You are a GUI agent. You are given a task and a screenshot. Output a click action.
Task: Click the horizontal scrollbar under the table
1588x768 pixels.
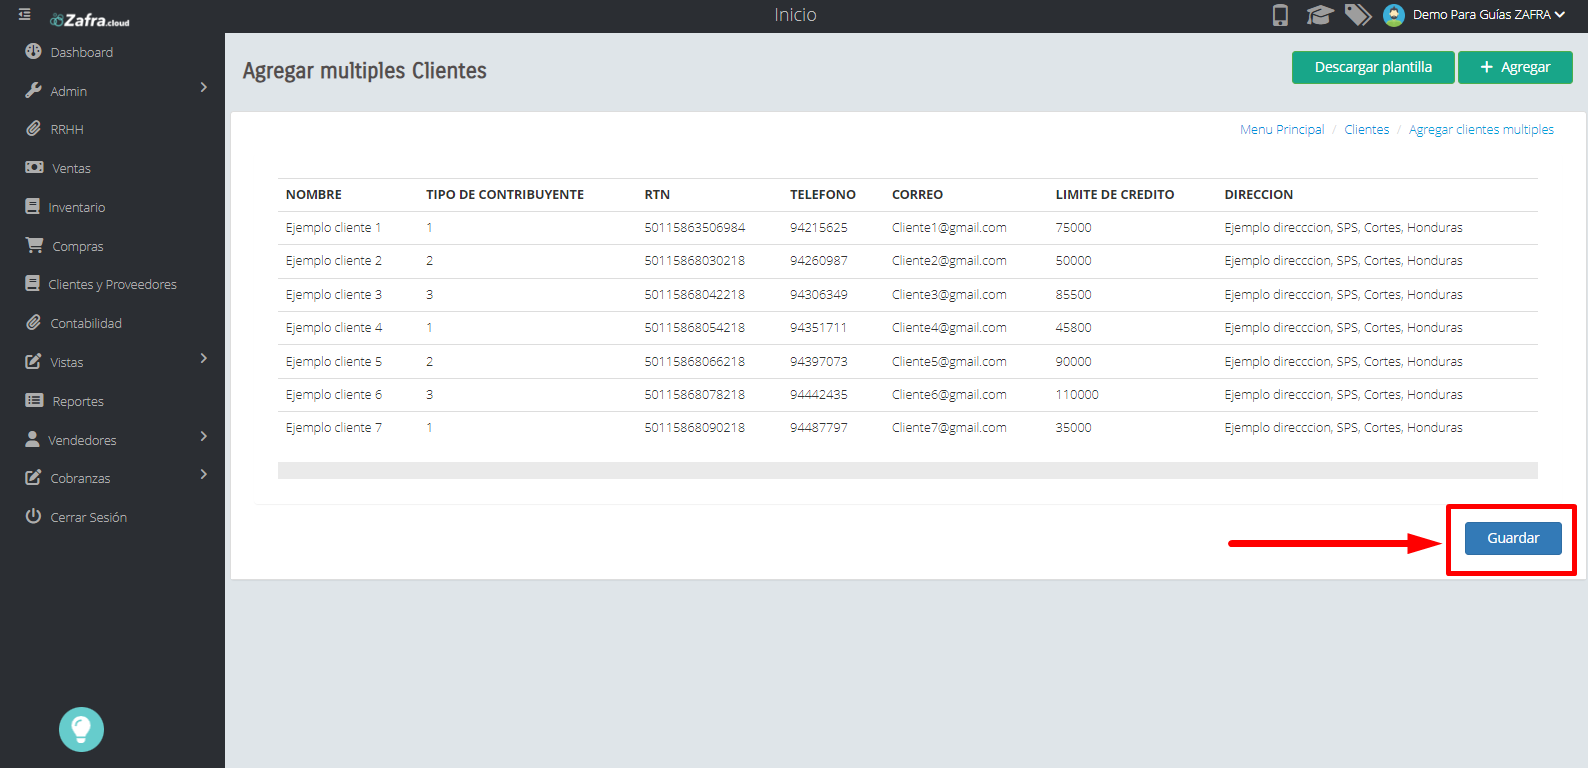coord(907,470)
